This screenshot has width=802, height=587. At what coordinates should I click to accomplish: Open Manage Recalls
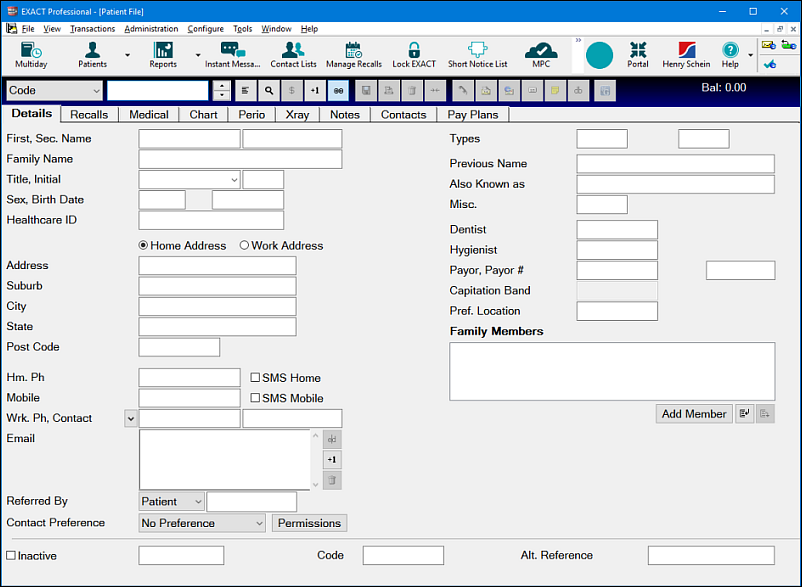tap(354, 55)
